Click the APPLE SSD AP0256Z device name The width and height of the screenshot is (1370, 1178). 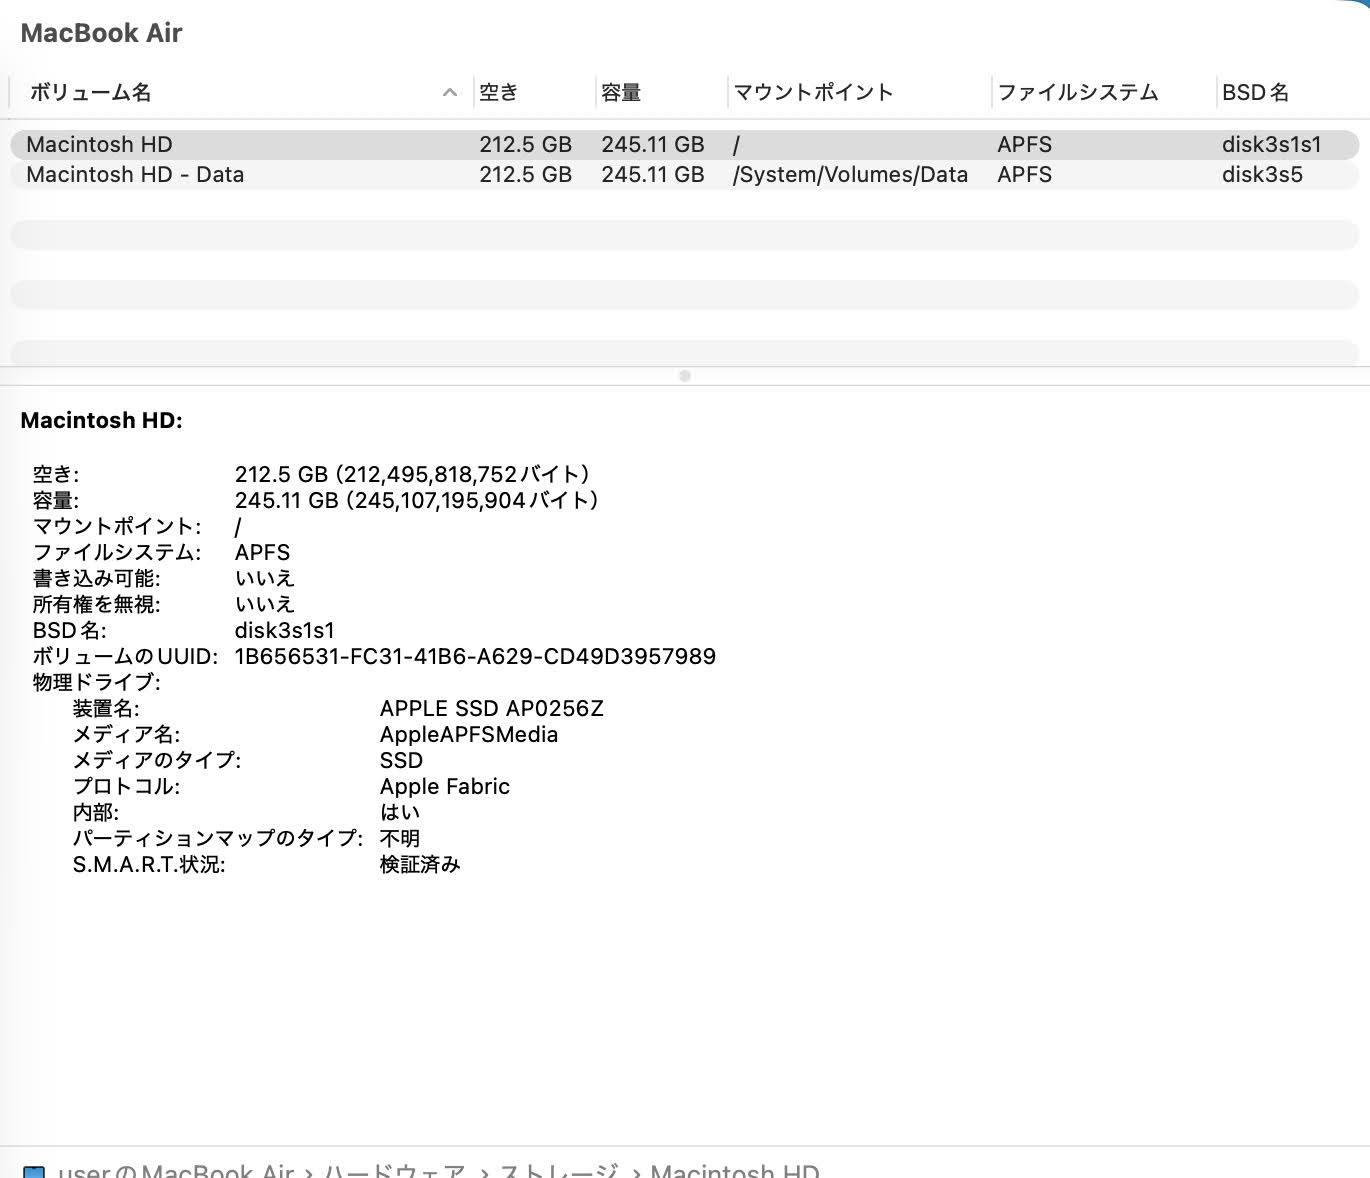492,708
